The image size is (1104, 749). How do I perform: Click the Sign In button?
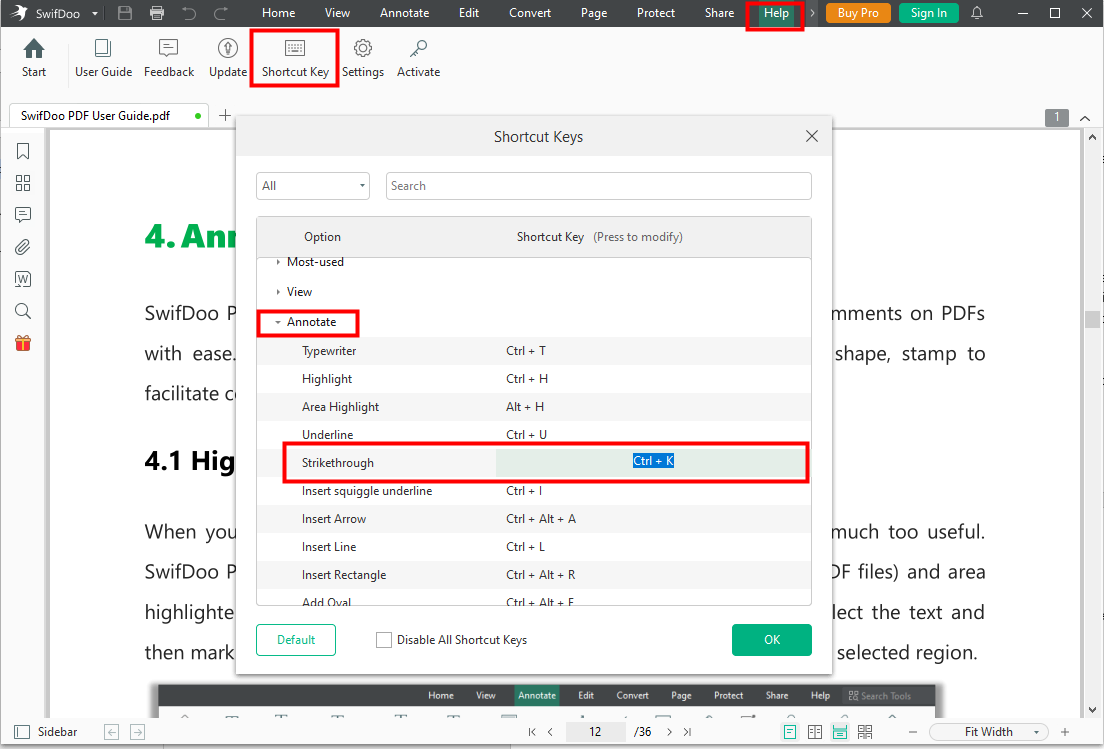click(929, 13)
